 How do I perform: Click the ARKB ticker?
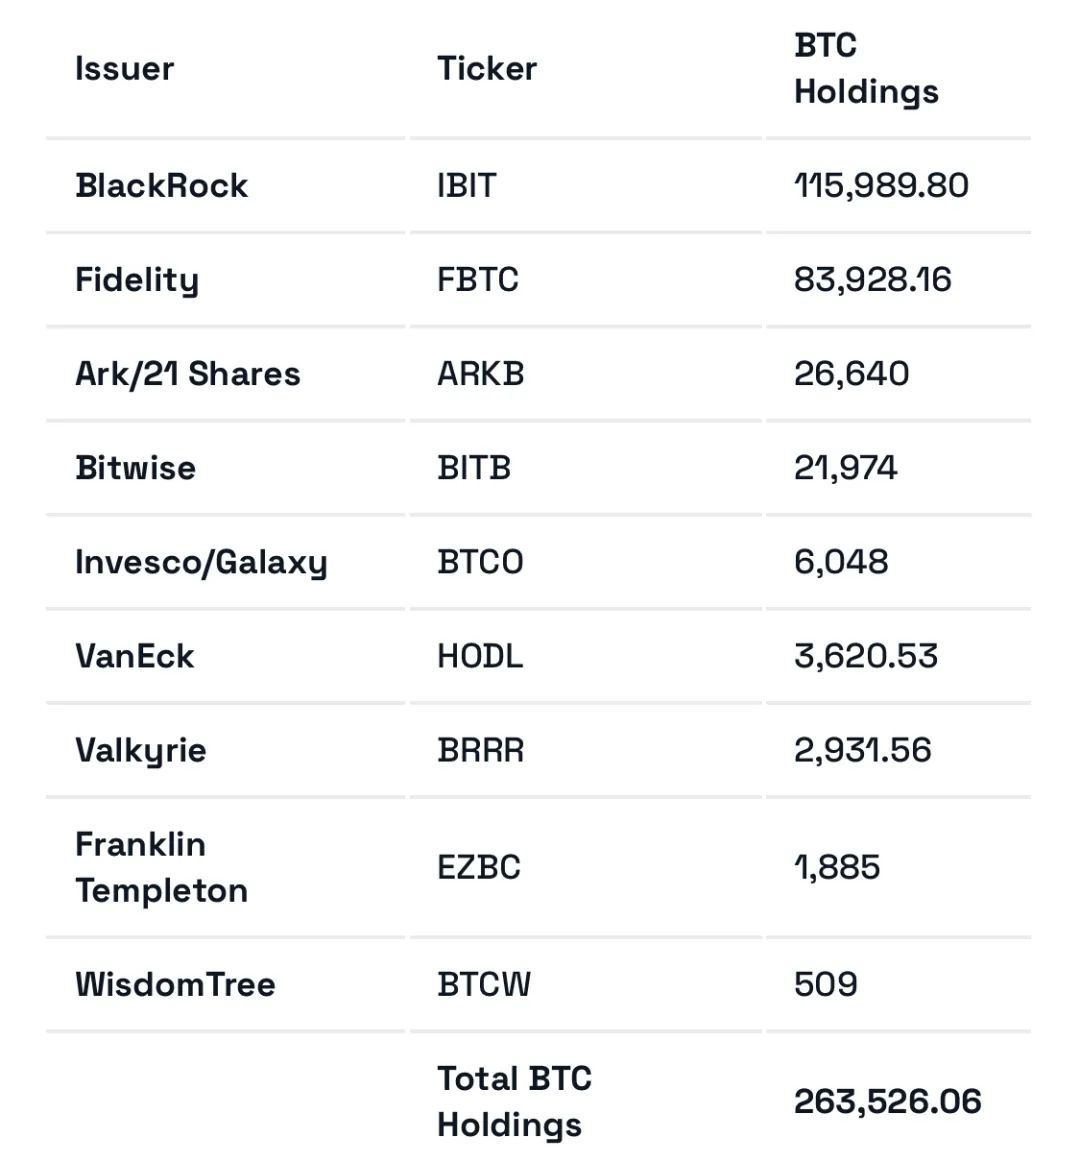coord(481,374)
